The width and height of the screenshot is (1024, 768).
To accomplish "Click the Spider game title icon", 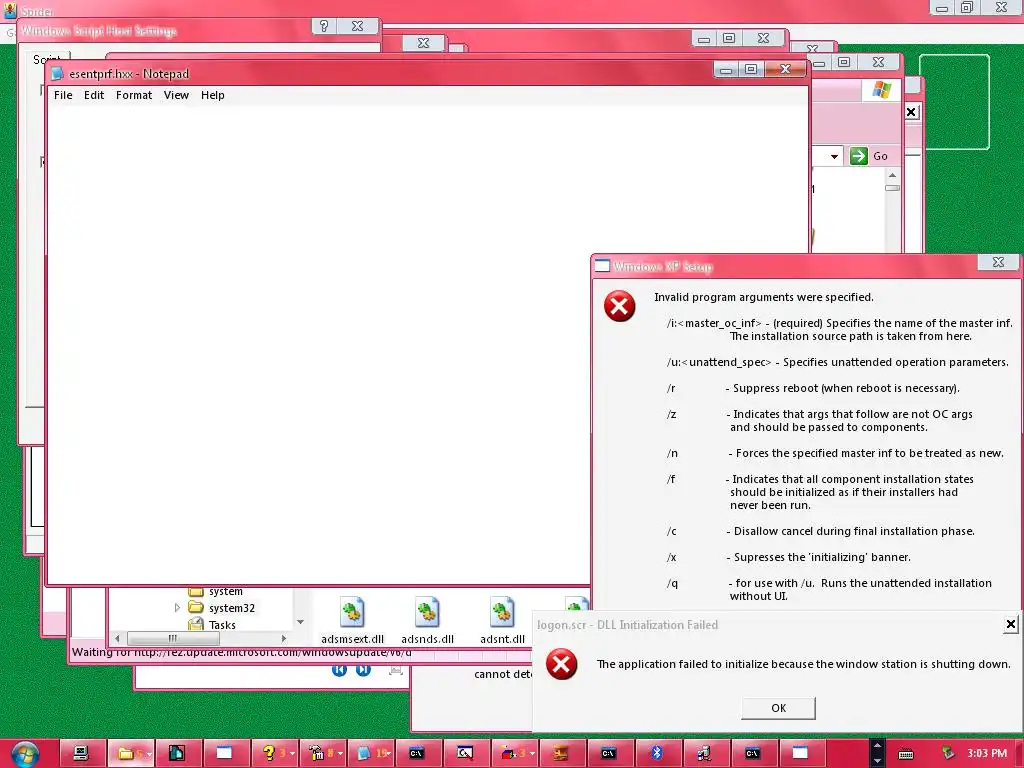I will pos(10,10).
